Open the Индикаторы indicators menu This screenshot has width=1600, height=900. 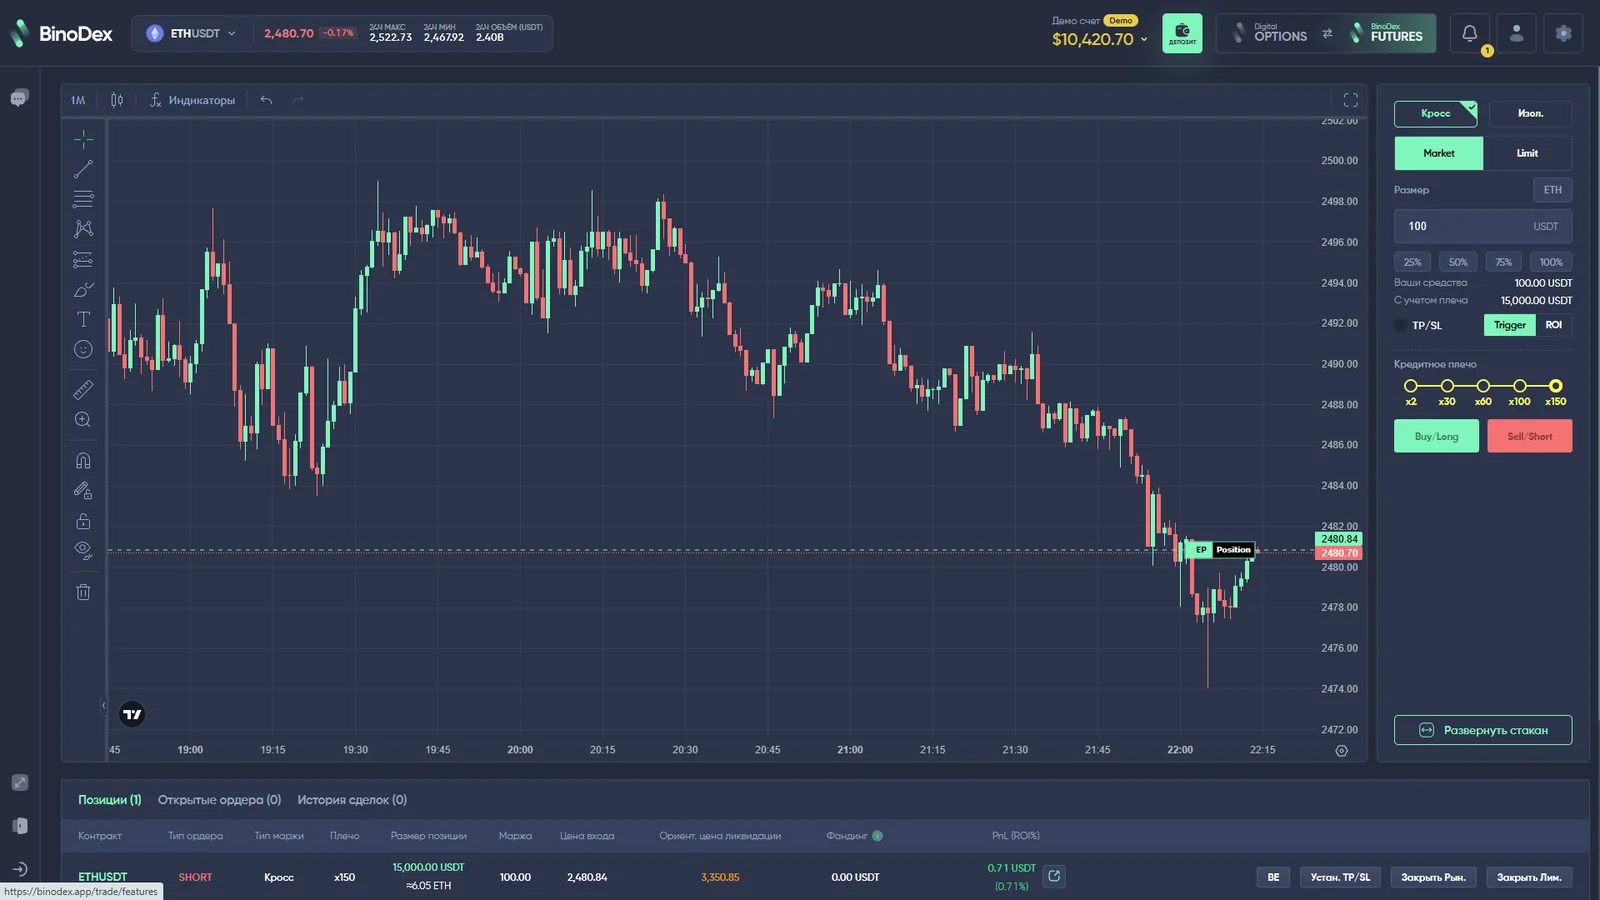point(192,100)
